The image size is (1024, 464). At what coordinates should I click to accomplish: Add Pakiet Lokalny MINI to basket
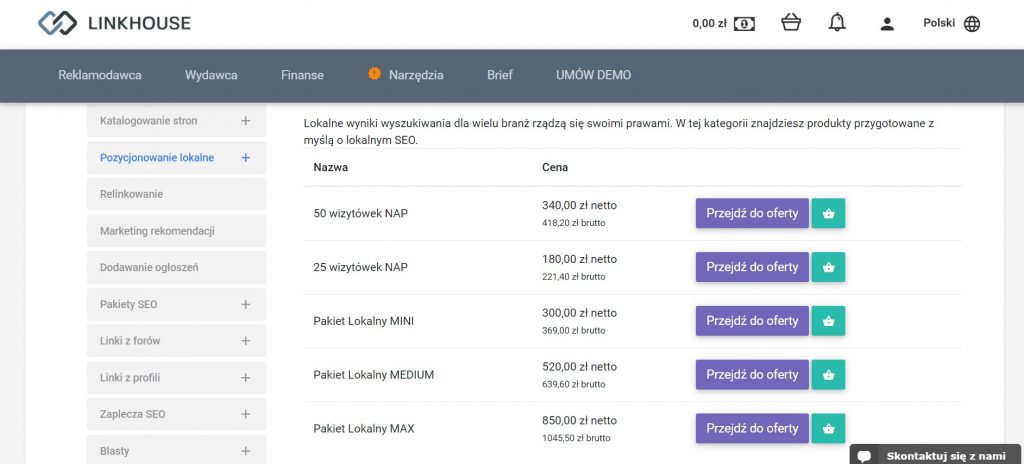829,321
